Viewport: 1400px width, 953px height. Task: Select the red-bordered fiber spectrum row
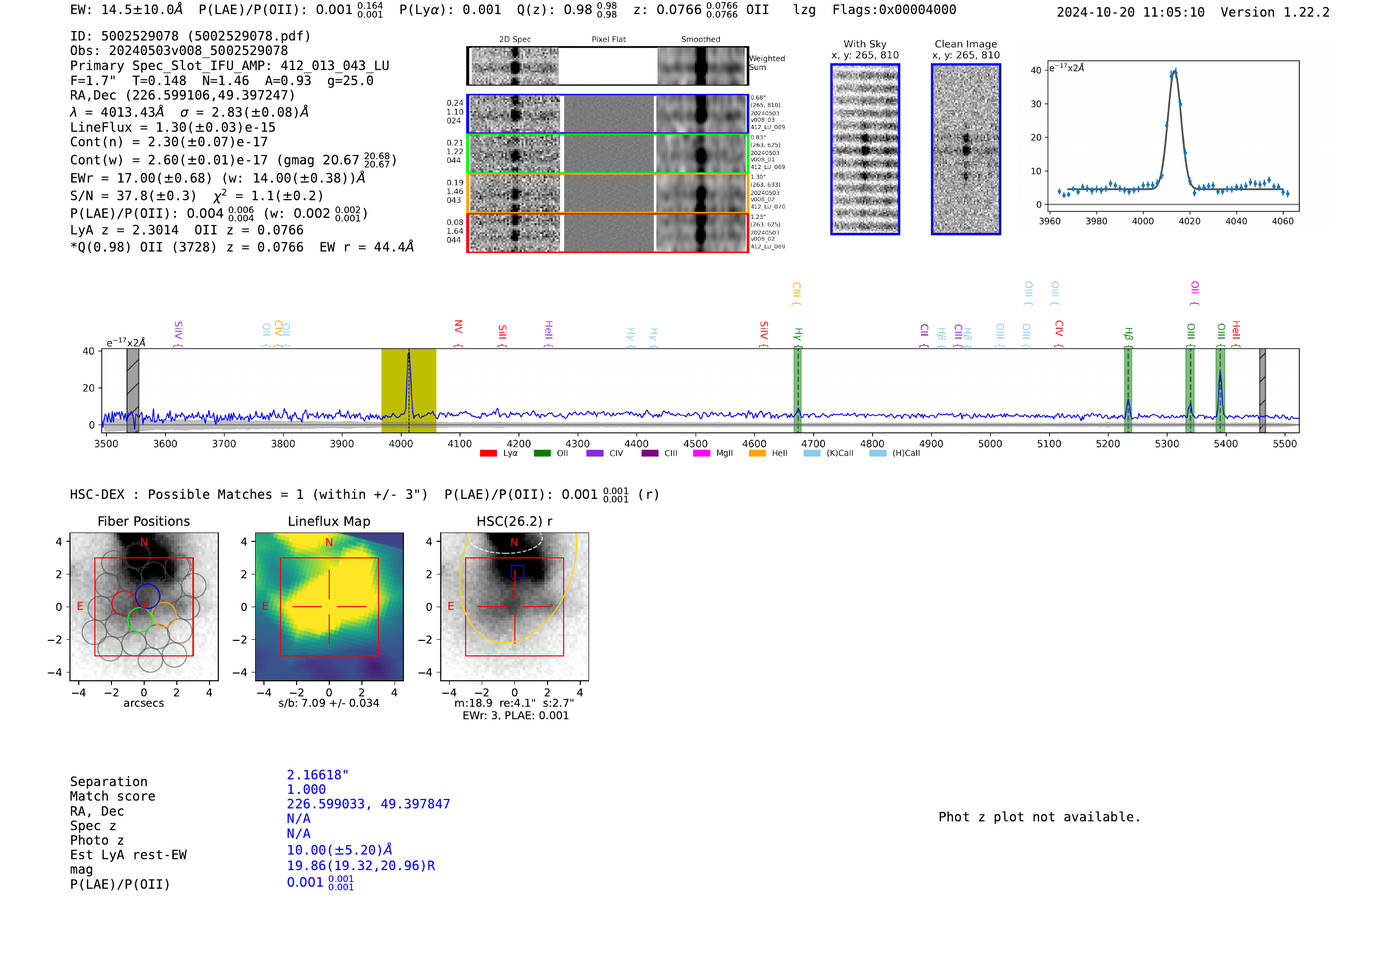coord(607,232)
